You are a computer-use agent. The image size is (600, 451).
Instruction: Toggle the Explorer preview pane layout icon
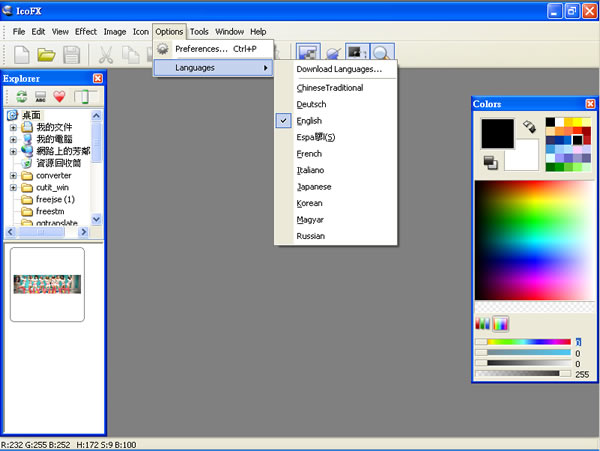[85, 96]
